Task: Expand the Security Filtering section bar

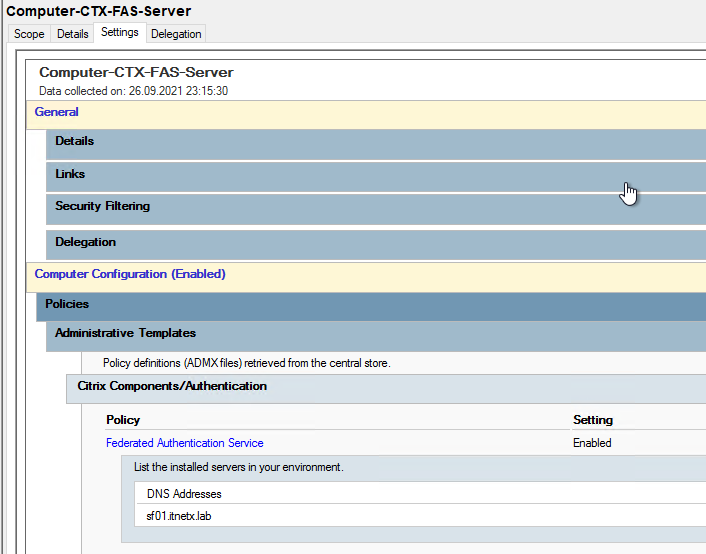Action: click(x=376, y=209)
